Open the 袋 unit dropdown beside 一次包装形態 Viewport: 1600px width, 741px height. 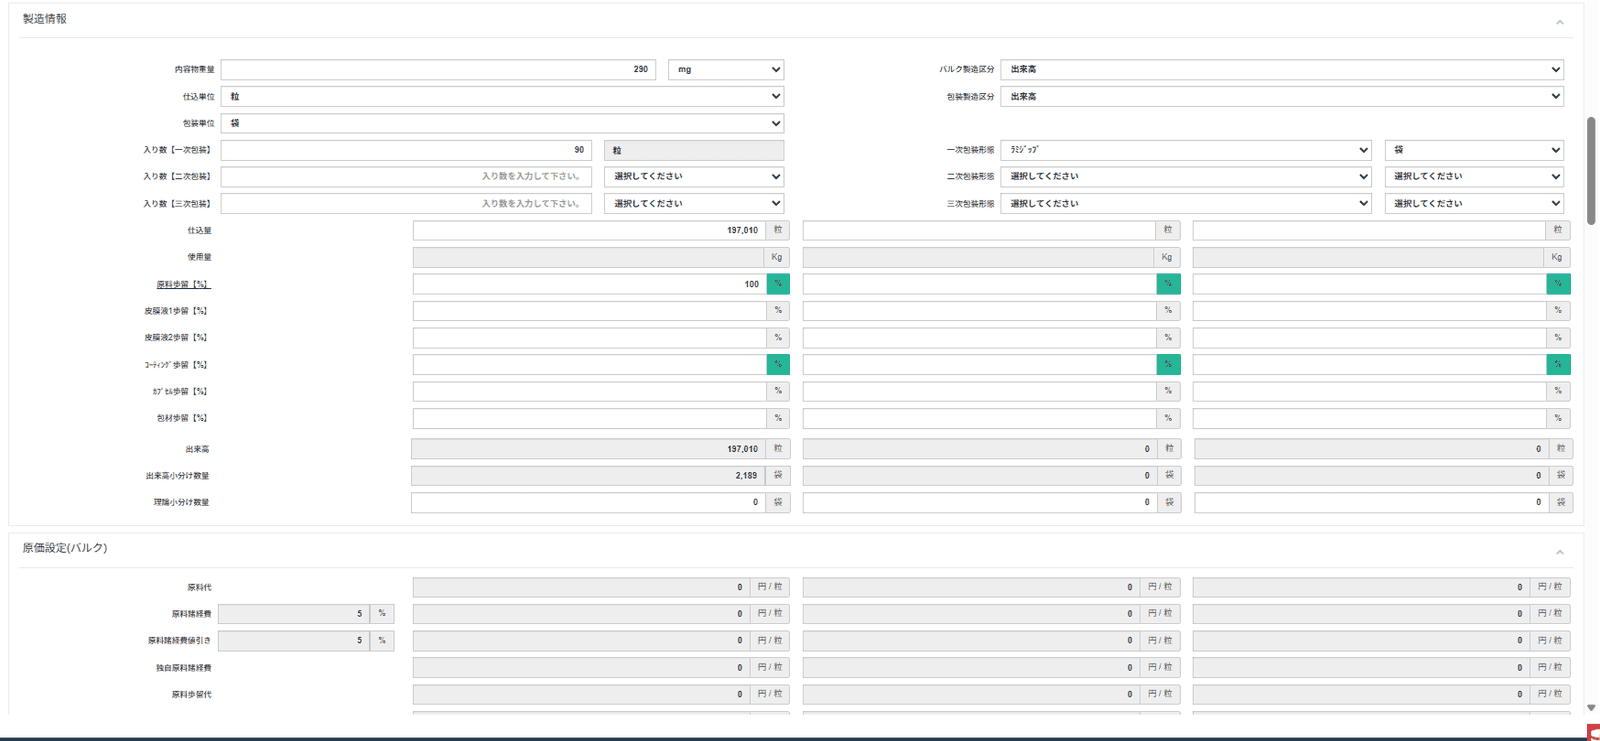click(1474, 150)
